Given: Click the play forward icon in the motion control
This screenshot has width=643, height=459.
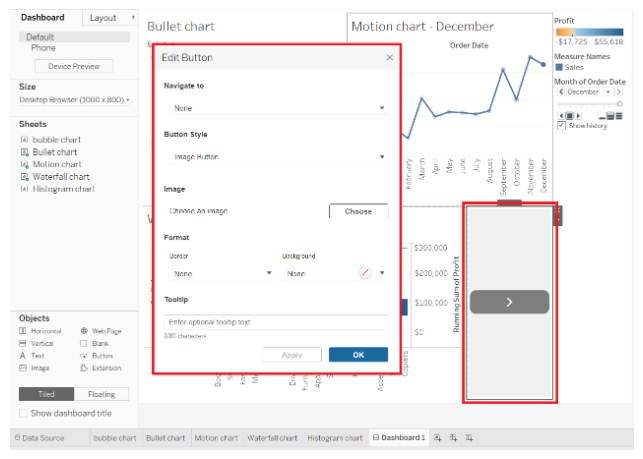Looking at the screenshot, I should coord(578,115).
